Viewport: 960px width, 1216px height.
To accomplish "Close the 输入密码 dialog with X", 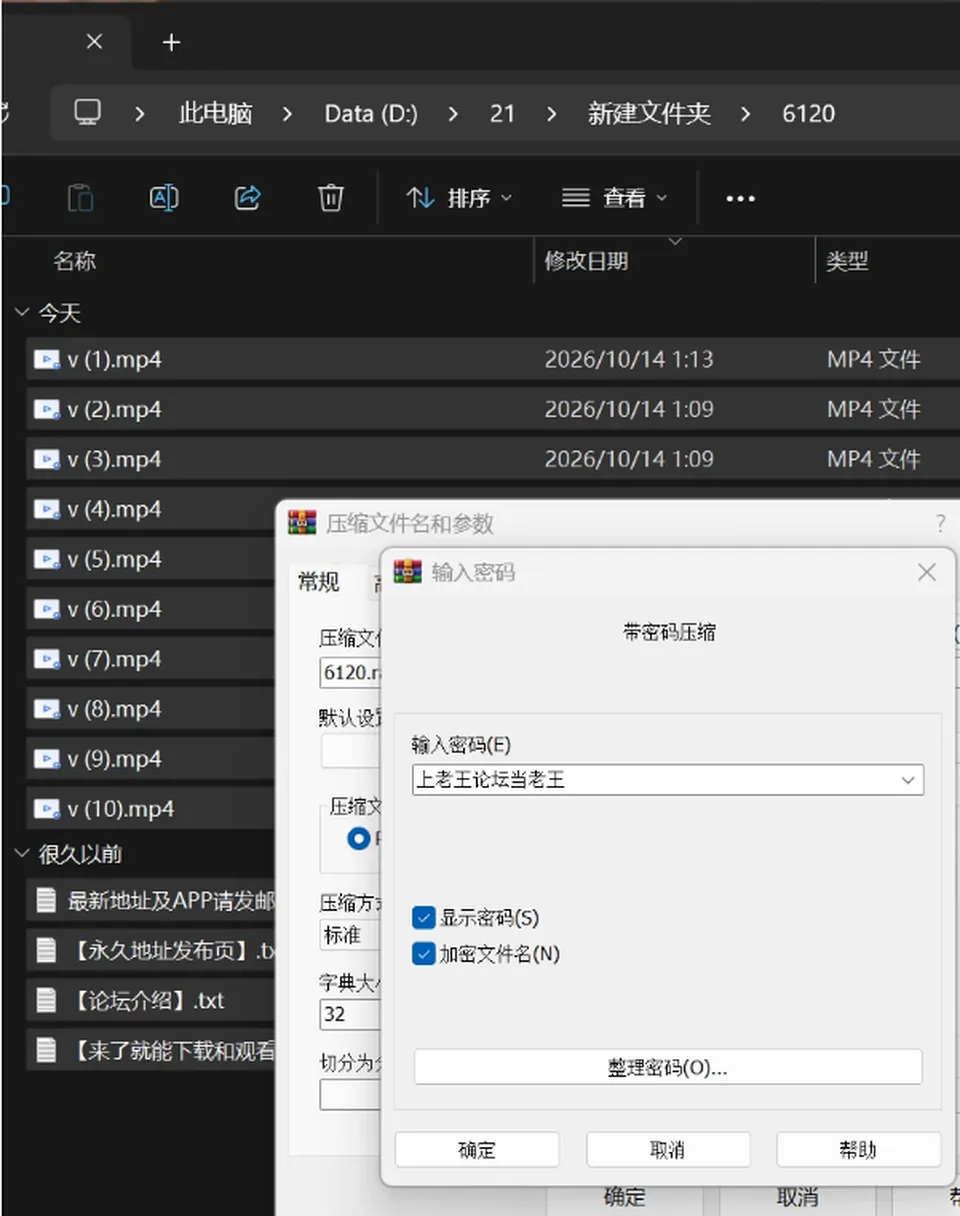I will click(x=927, y=572).
